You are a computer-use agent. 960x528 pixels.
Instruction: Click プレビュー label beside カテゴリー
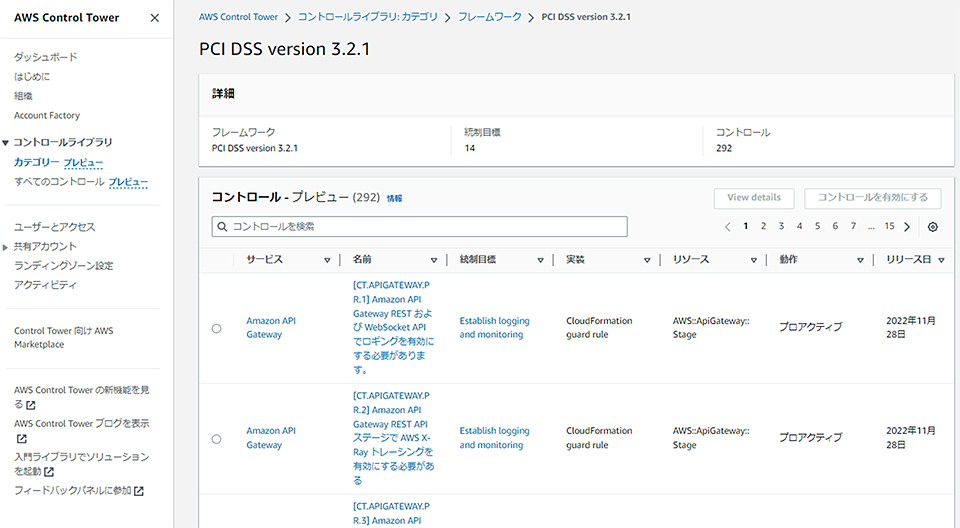(x=83, y=163)
